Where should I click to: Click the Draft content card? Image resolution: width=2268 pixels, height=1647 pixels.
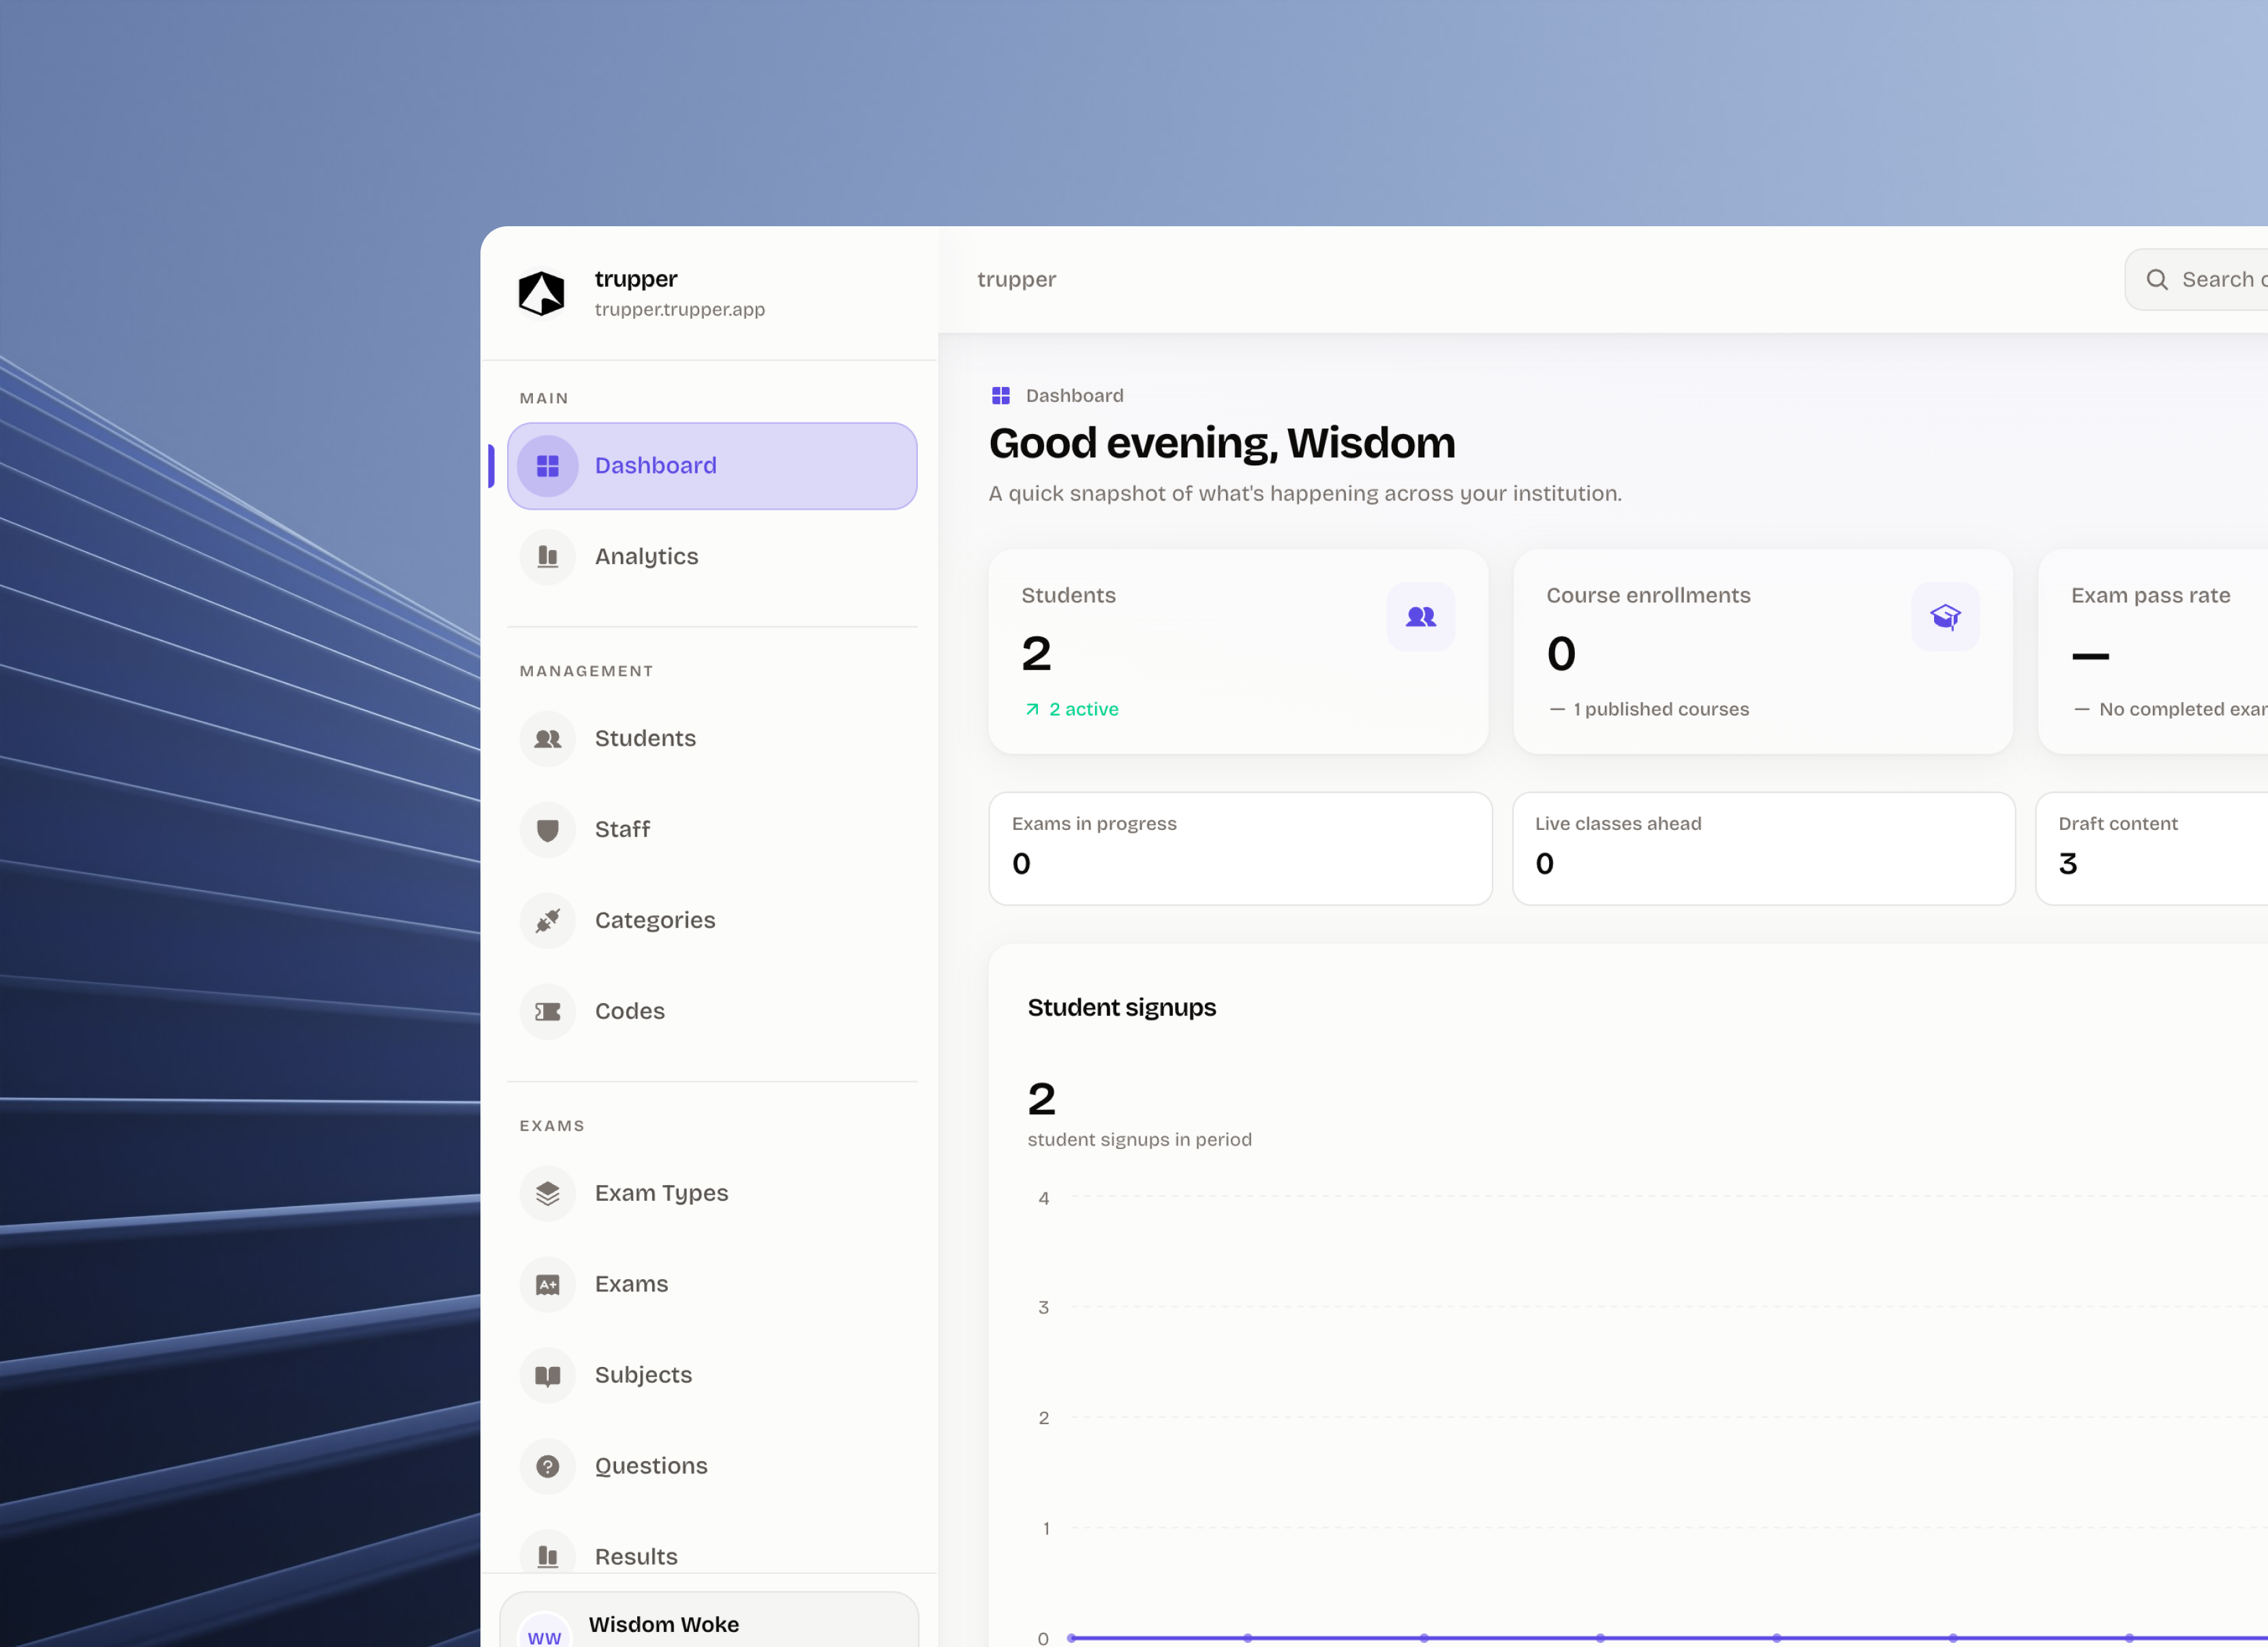click(2152, 849)
